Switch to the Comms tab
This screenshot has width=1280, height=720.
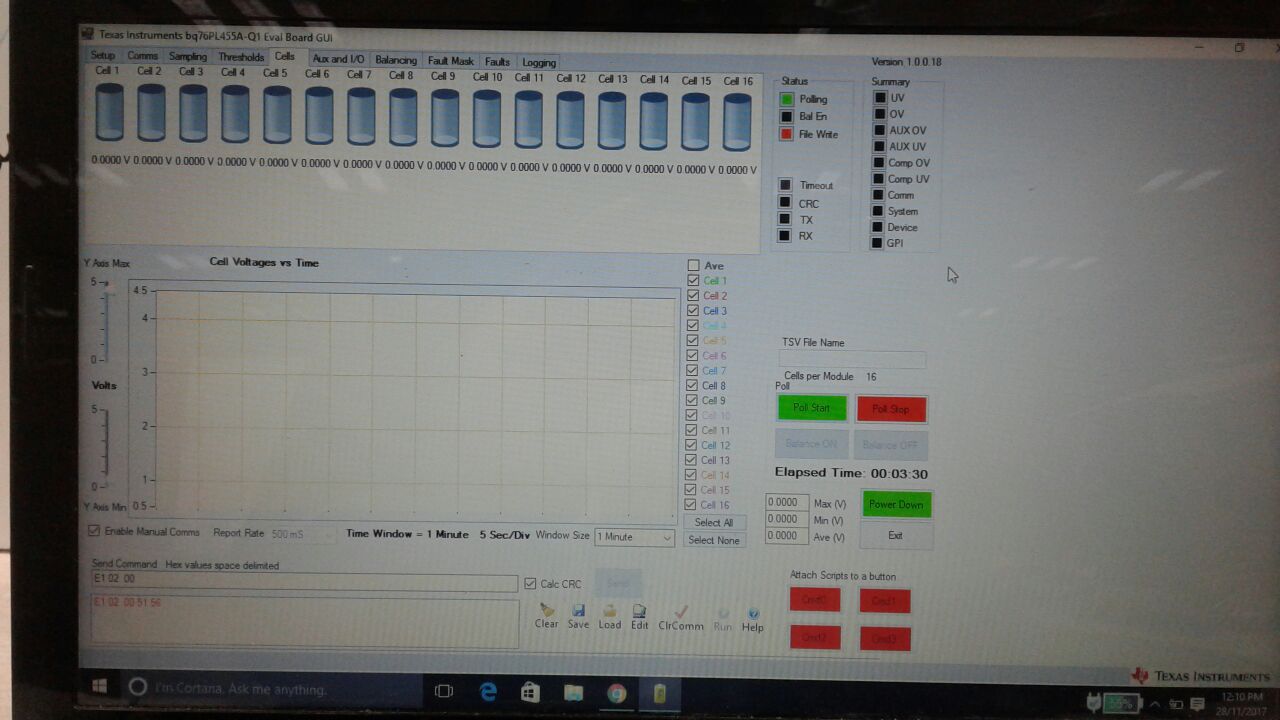[143, 56]
